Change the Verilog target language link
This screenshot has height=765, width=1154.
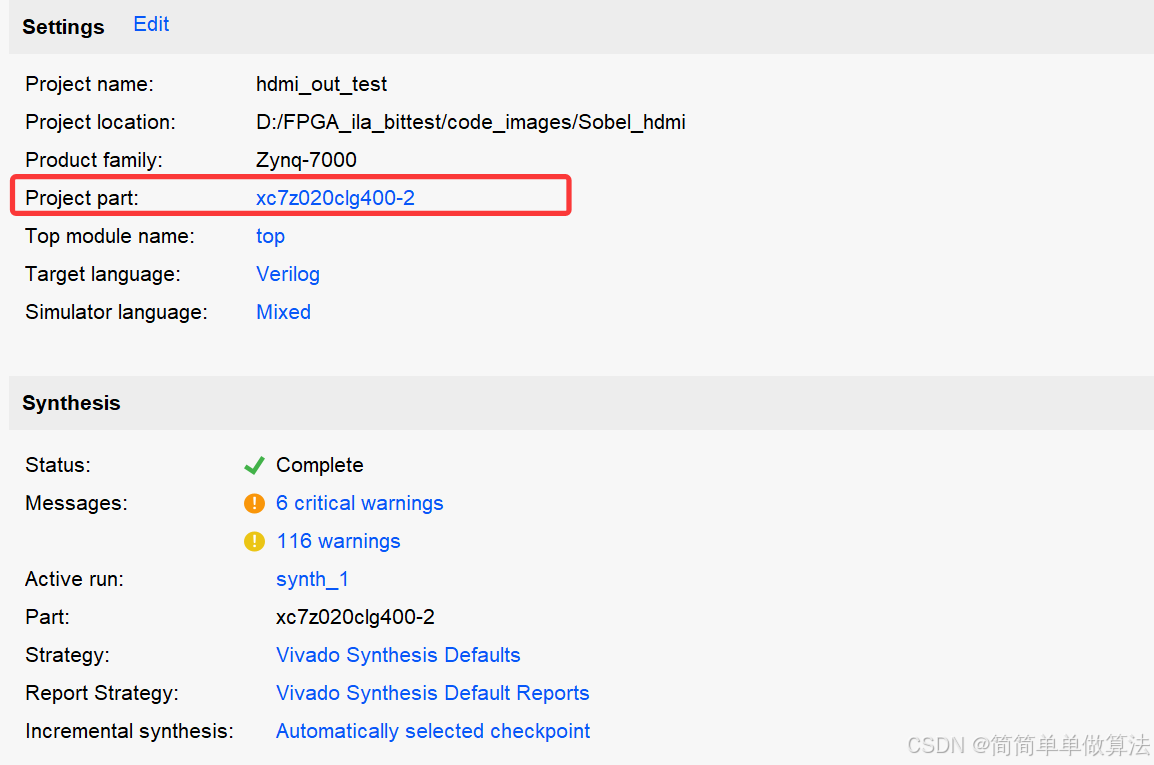[288, 275]
